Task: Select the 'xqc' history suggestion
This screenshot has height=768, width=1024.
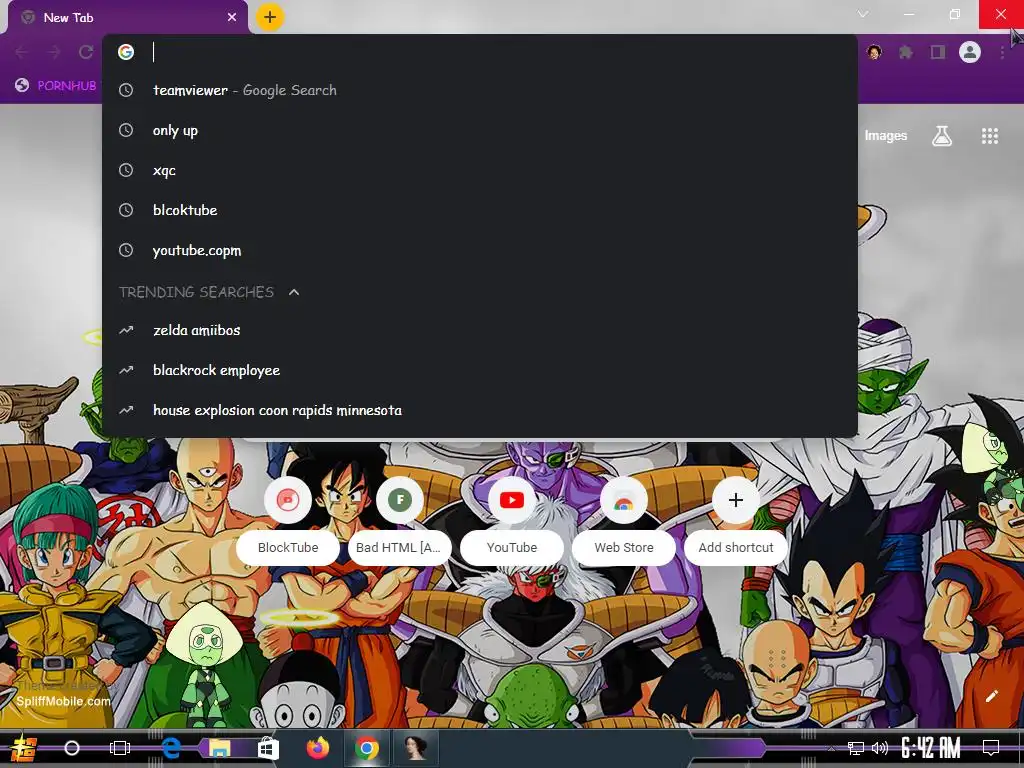Action: click(x=480, y=170)
